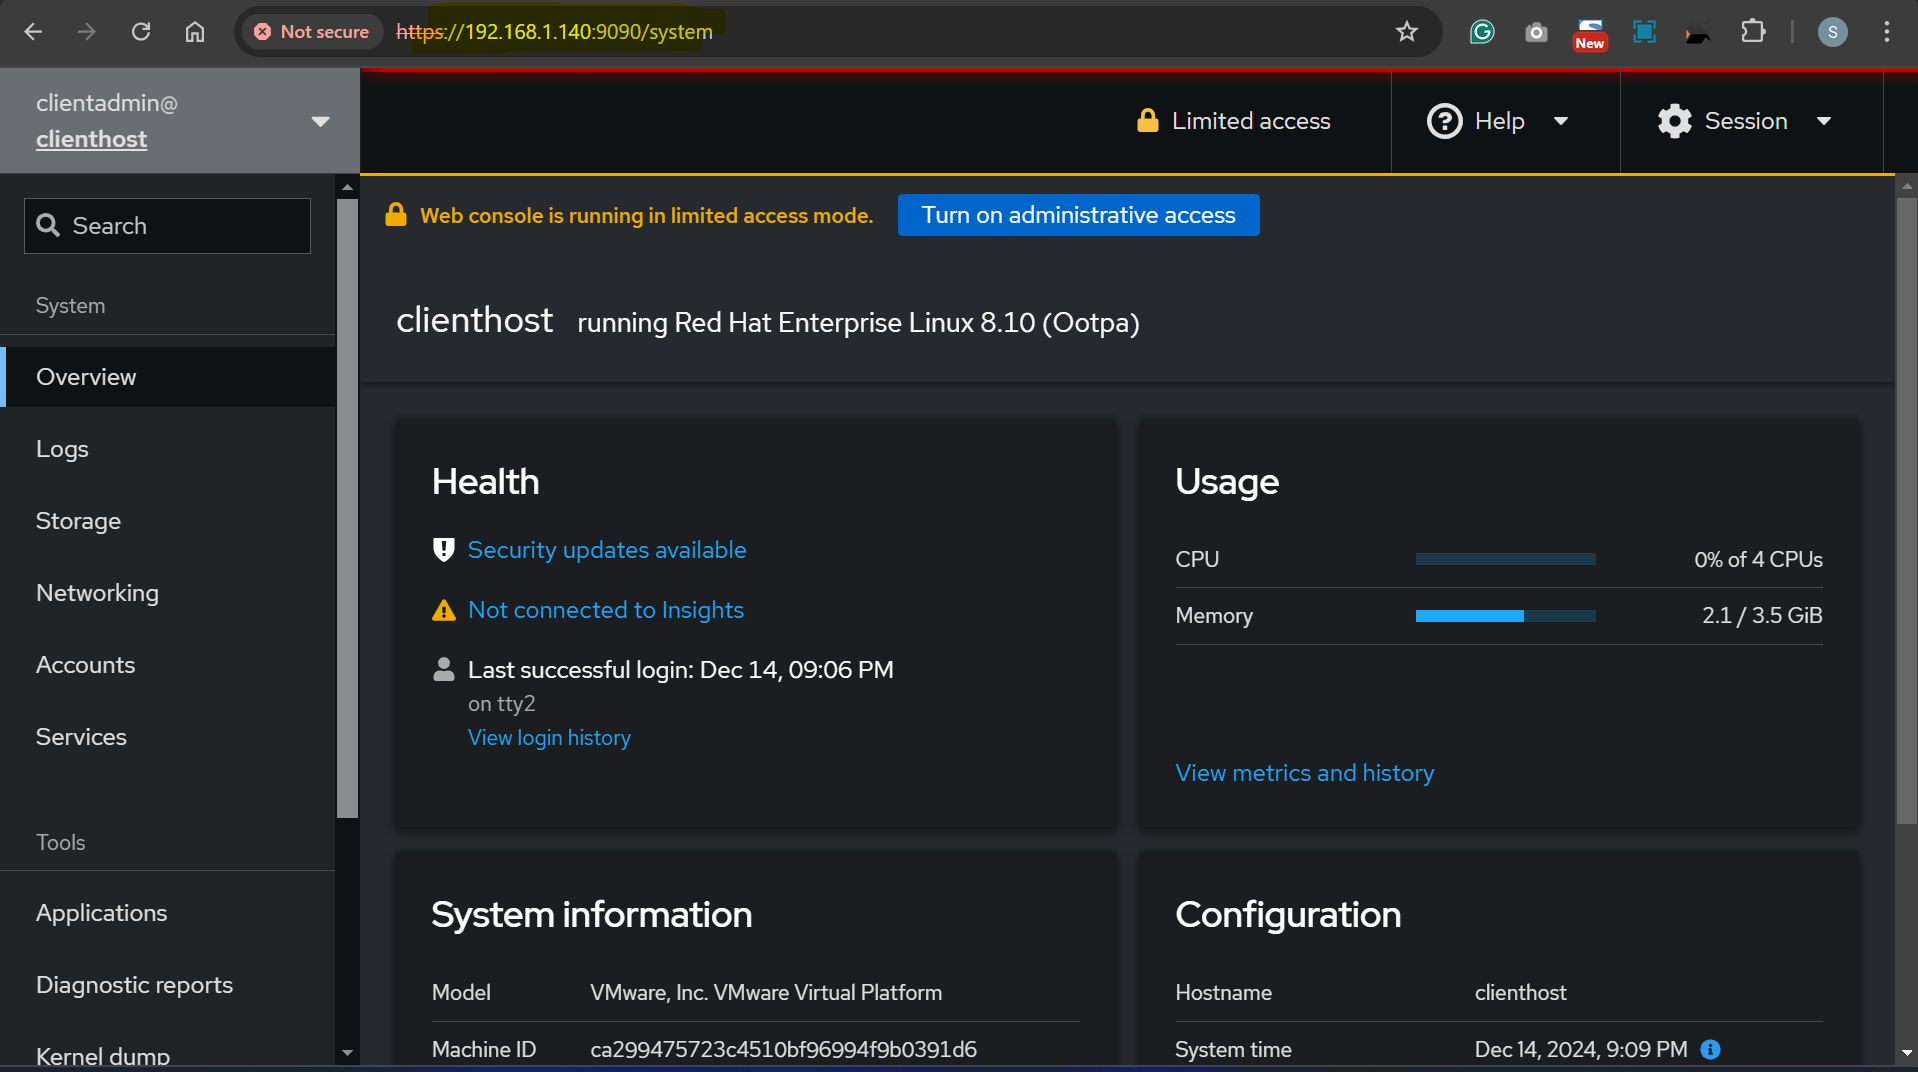Click the Memory usage bar

pos(1505,616)
